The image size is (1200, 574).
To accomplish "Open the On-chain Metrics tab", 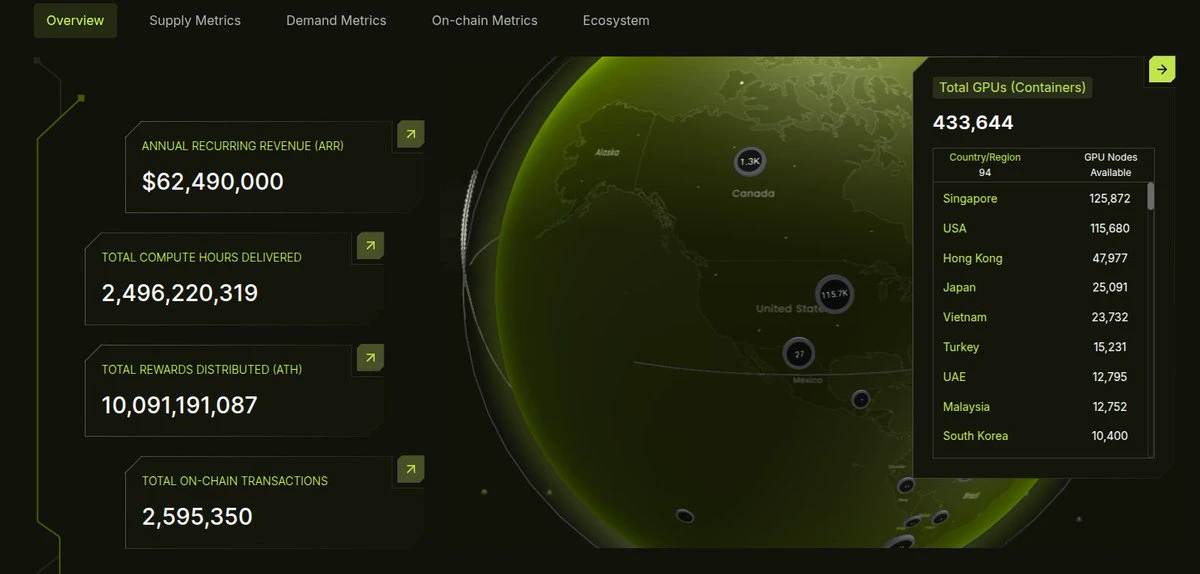I will (x=485, y=20).
